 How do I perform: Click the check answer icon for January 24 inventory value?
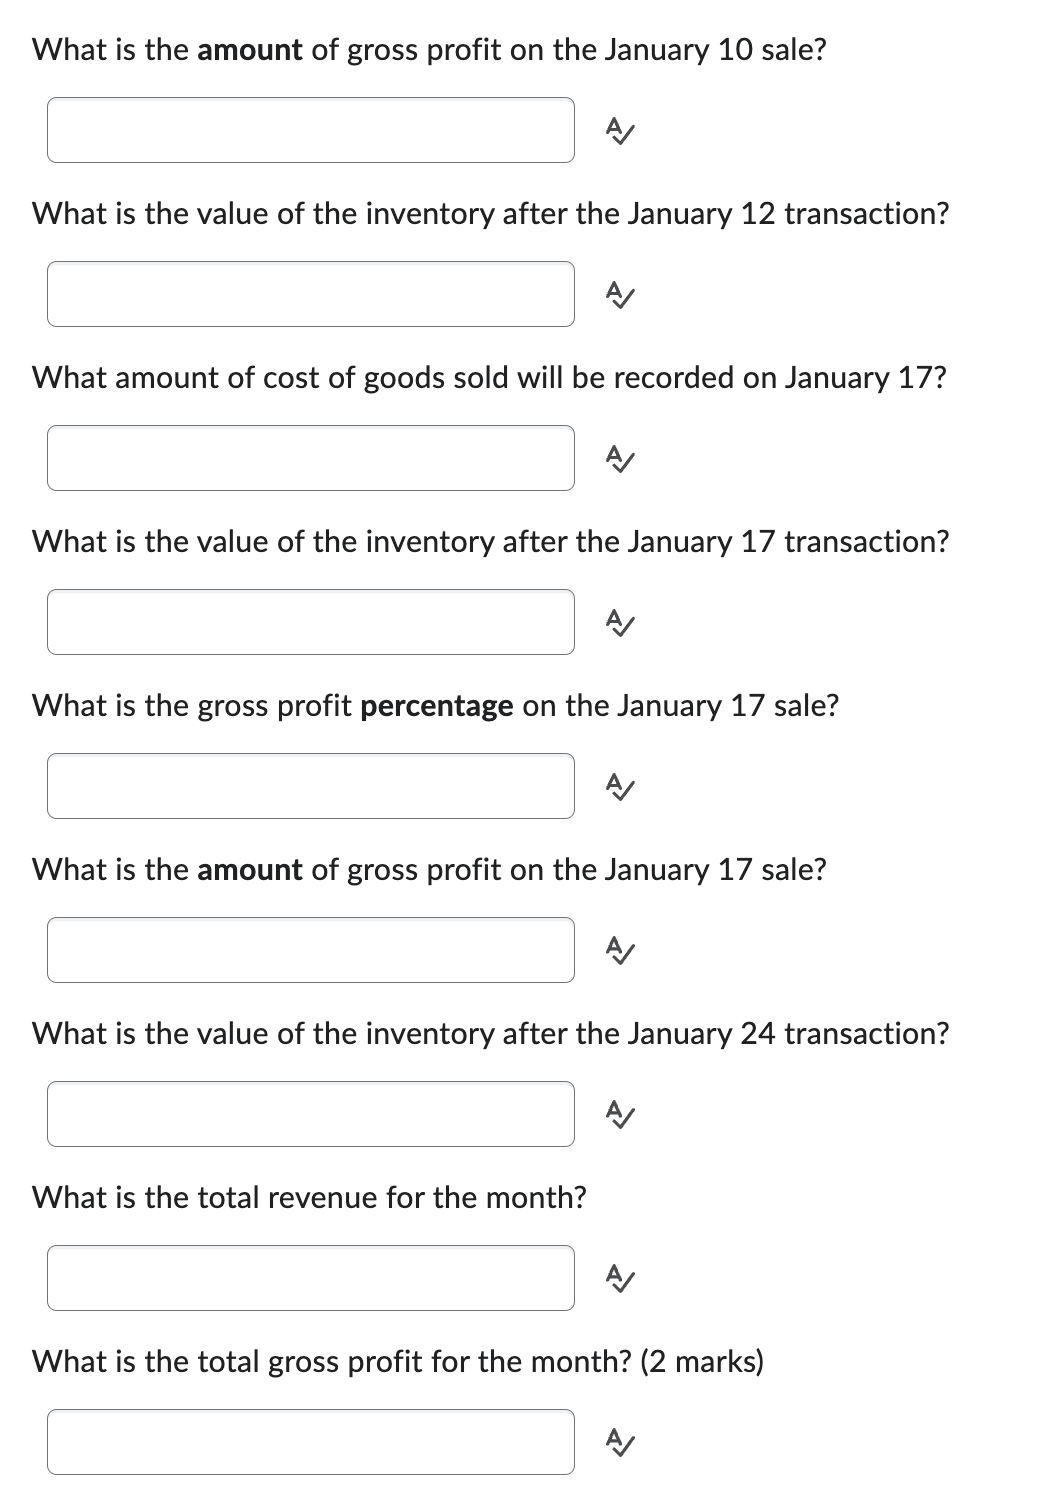618,1115
